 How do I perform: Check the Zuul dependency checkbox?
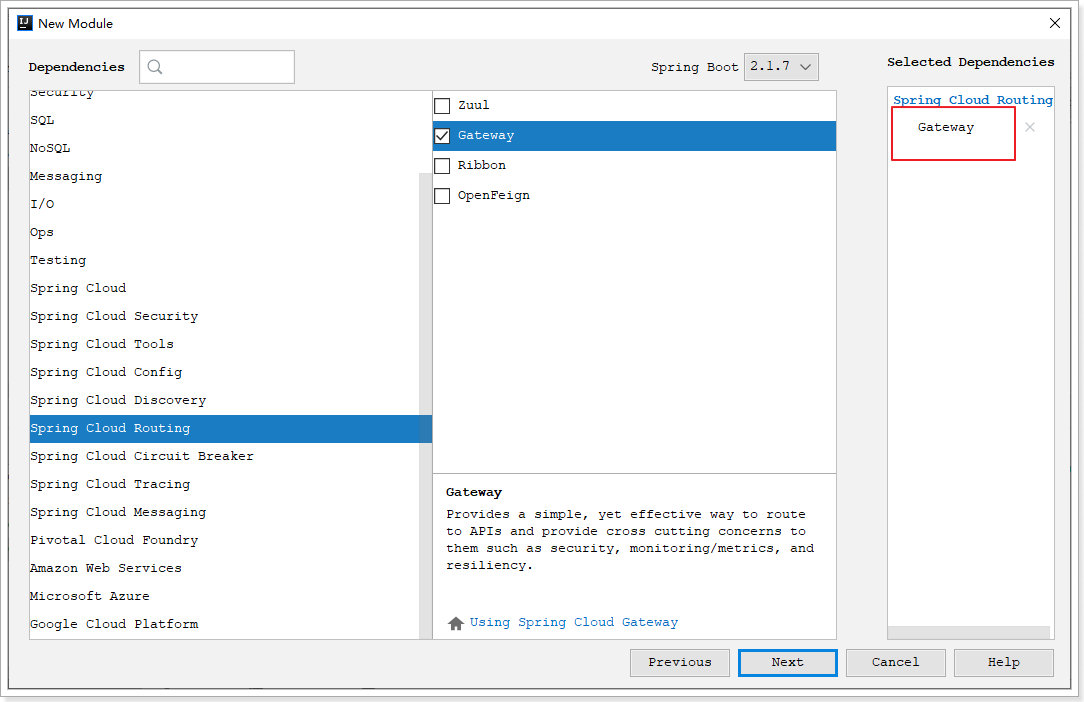(442, 105)
